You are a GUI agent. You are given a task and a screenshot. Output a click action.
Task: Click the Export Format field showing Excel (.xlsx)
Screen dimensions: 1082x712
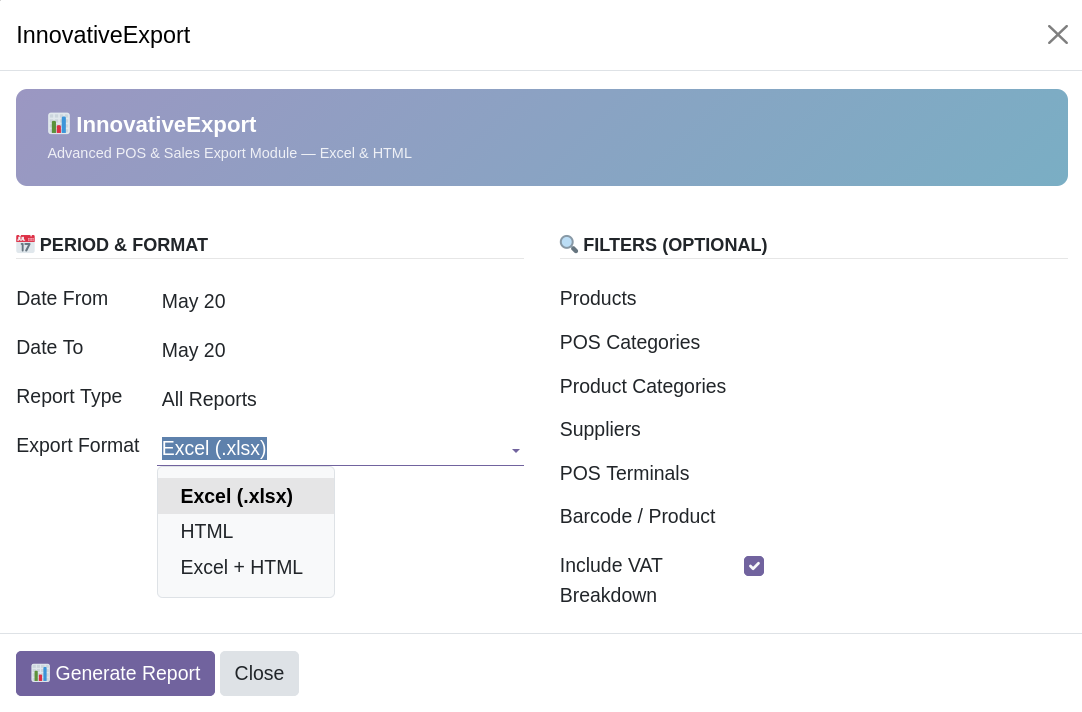tap(340, 448)
